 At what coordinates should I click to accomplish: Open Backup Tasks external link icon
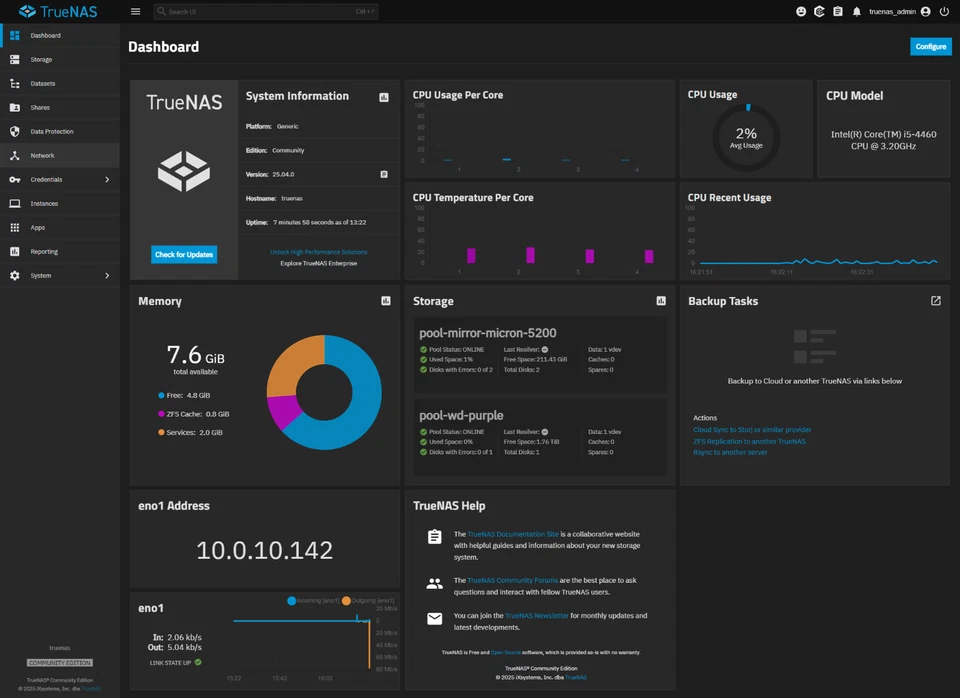tap(936, 301)
